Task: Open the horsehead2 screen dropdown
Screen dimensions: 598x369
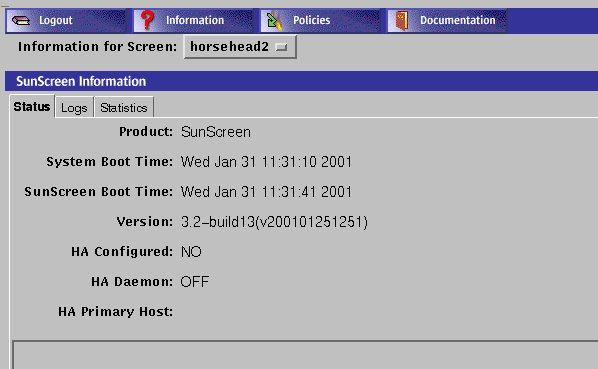Action: click(240, 47)
